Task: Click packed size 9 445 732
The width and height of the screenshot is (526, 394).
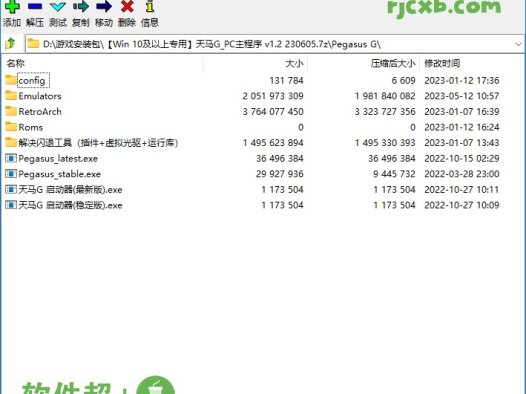Action: pyautogui.click(x=394, y=174)
